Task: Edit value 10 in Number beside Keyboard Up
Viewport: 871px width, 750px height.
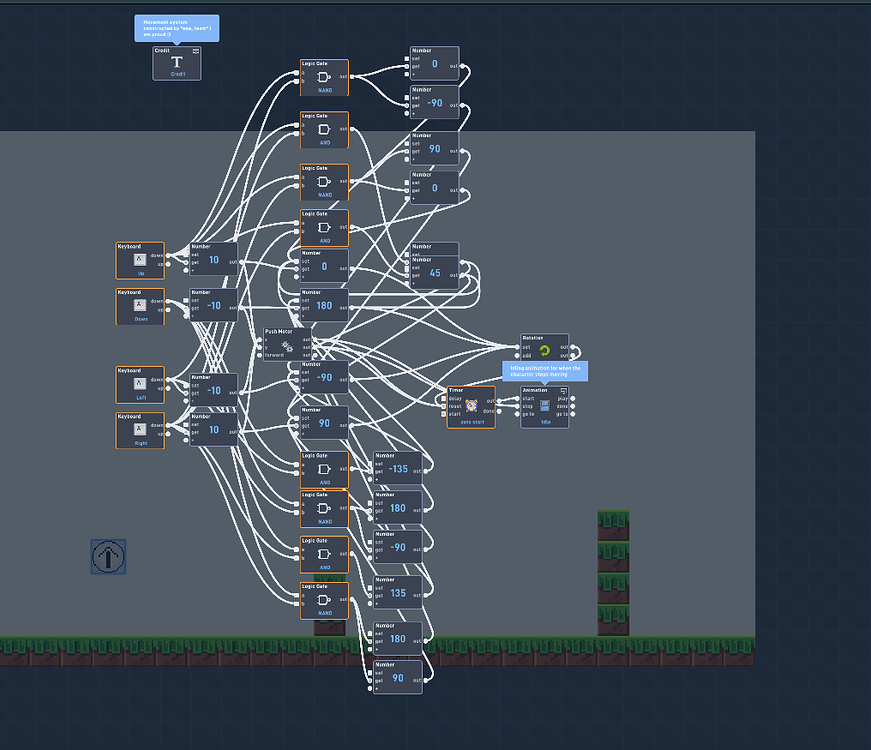Action: pyautogui.click(x=214, y=259)
